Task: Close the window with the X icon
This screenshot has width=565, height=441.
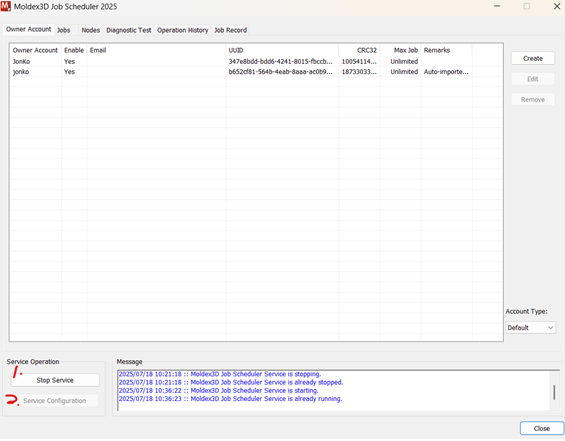Action: [x=557, y=6]
